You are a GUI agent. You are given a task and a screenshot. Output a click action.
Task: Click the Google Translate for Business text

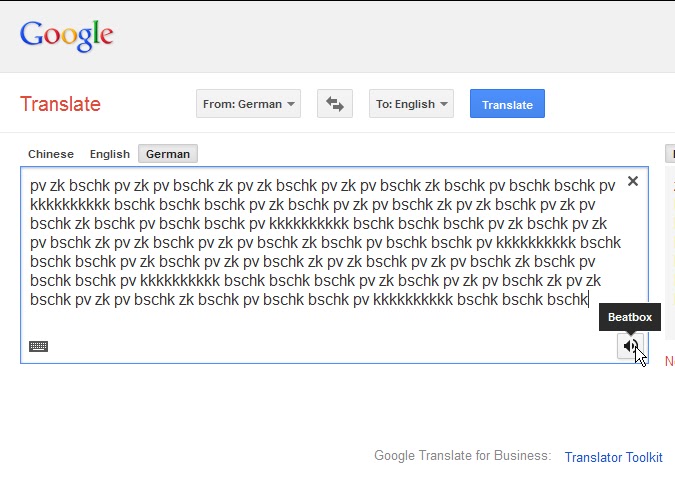(x=462, y=456)
